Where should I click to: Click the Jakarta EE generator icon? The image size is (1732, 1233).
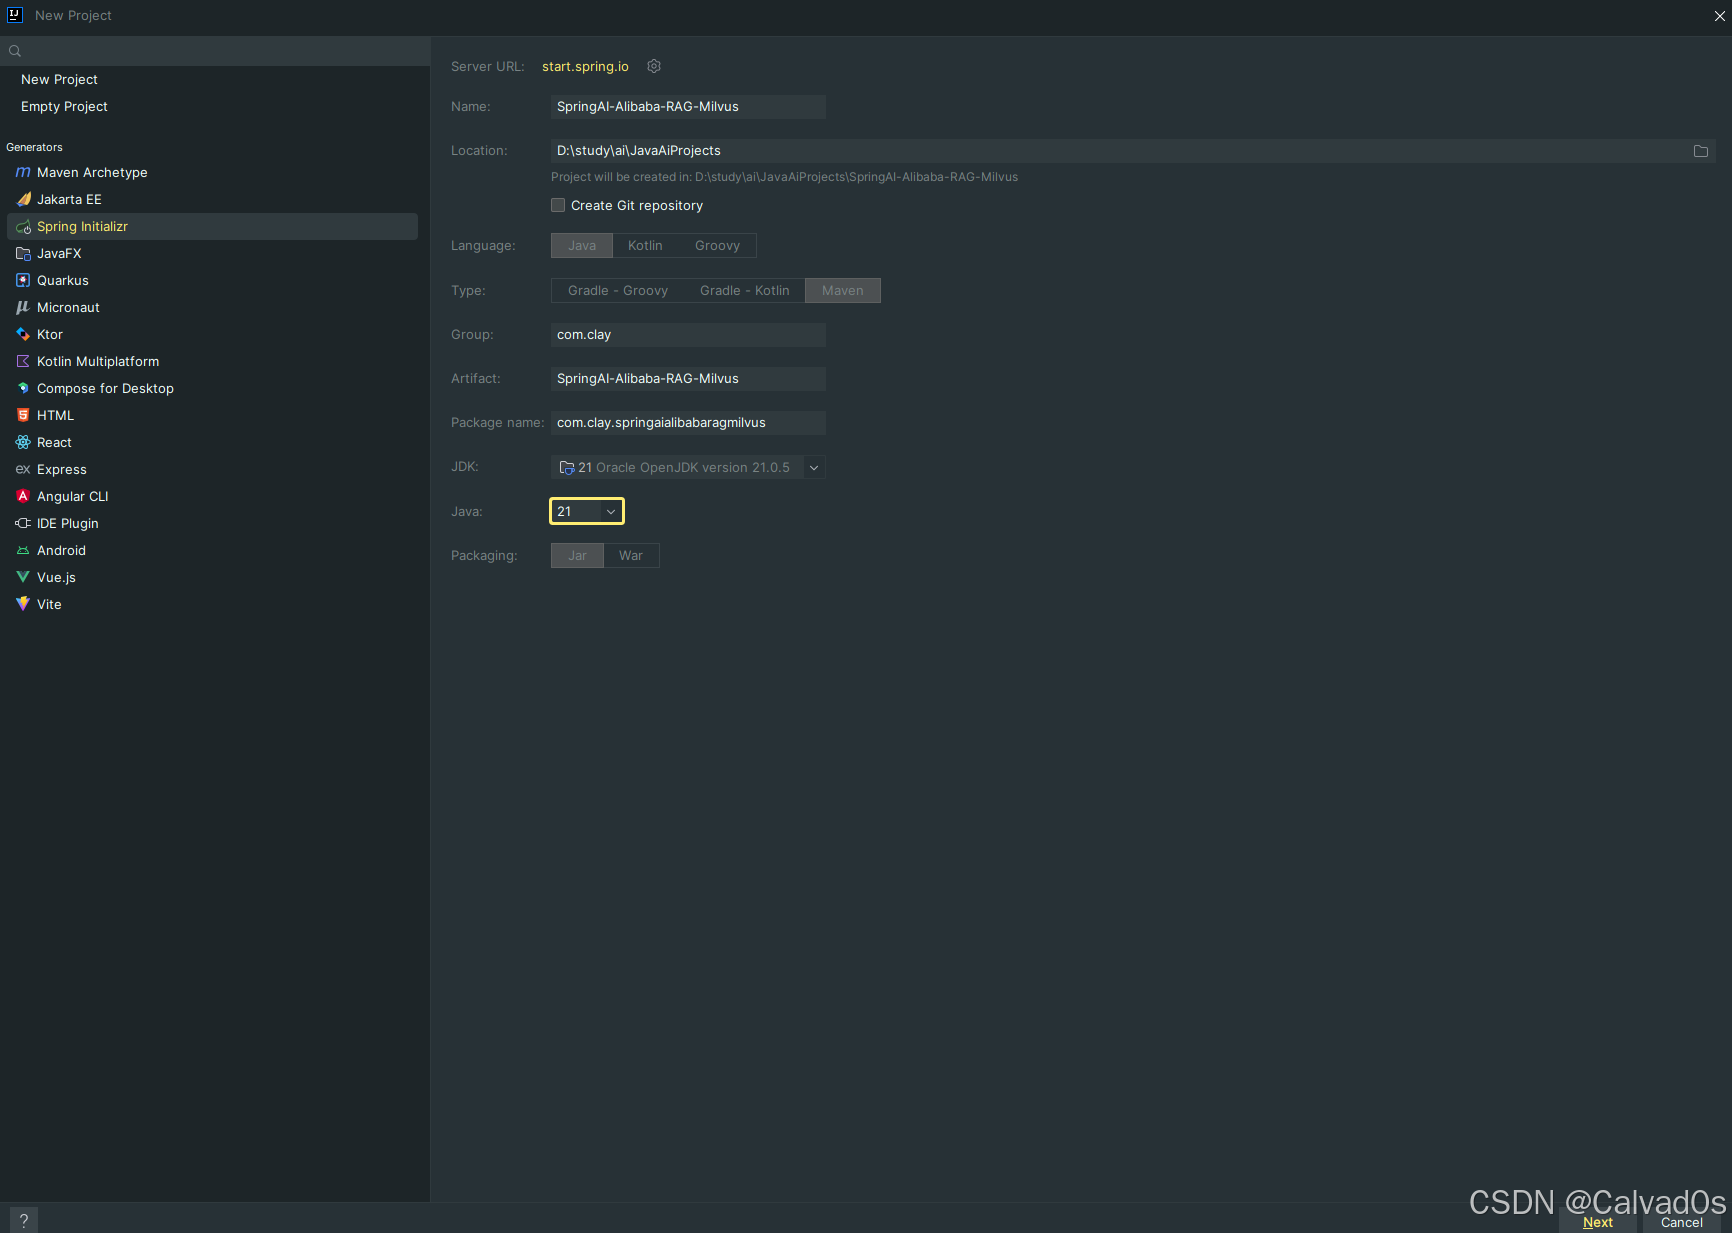coord(23,199)
